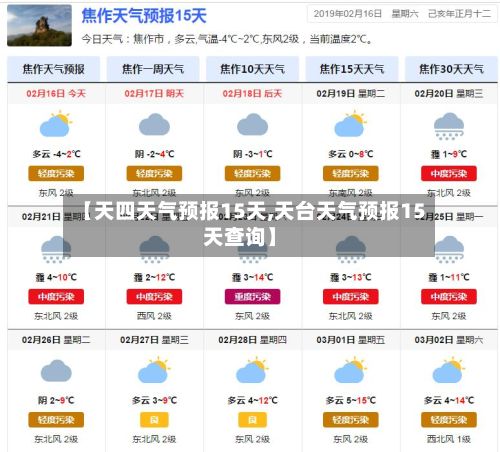Viewport: 500px width, 452px height.
Task: Click the 轻度污染 badge under 03月01日
Action: pyautogui.click(x=351, y=420)
